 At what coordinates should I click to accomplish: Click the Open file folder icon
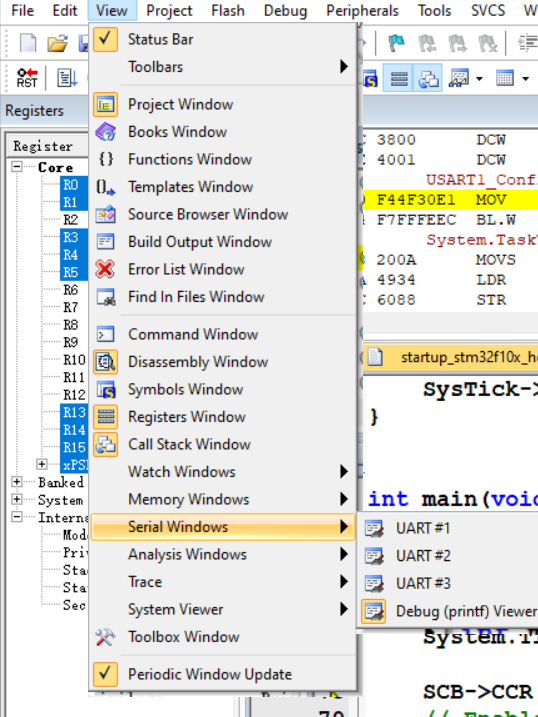click(x=57, y=43)
